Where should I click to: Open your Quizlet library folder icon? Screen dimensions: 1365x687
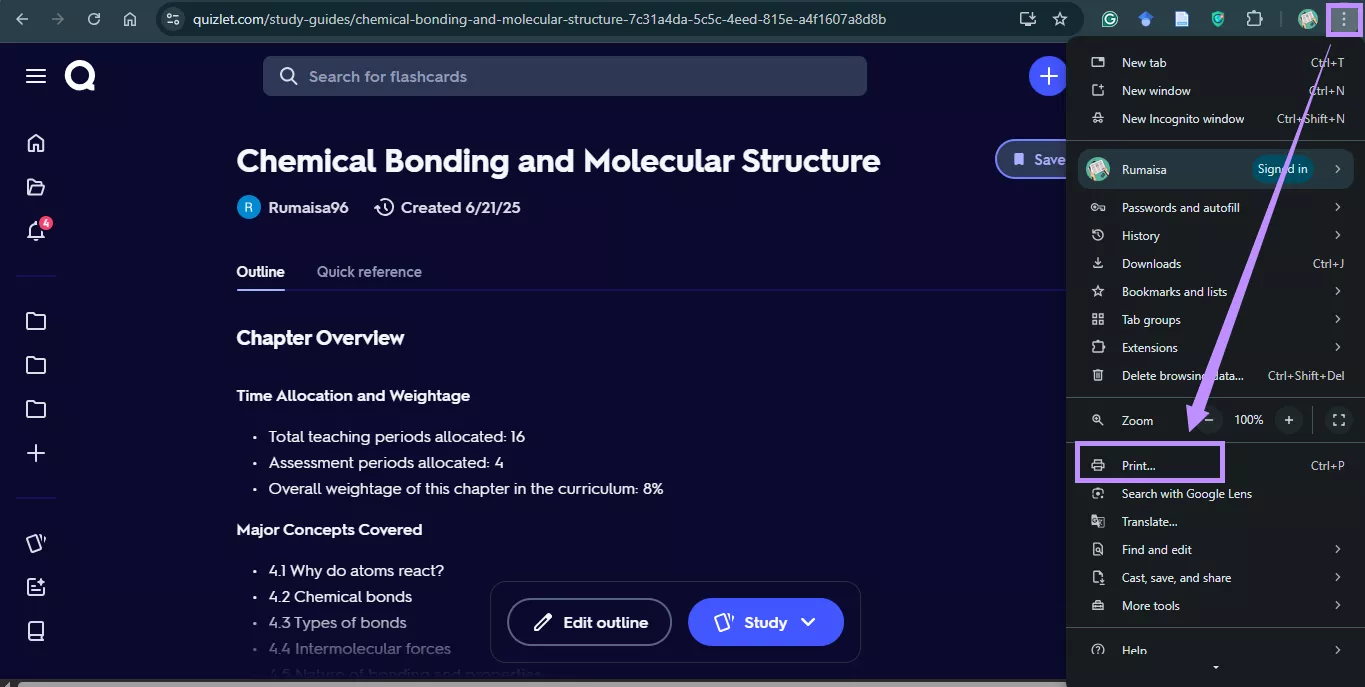[35, 187]
